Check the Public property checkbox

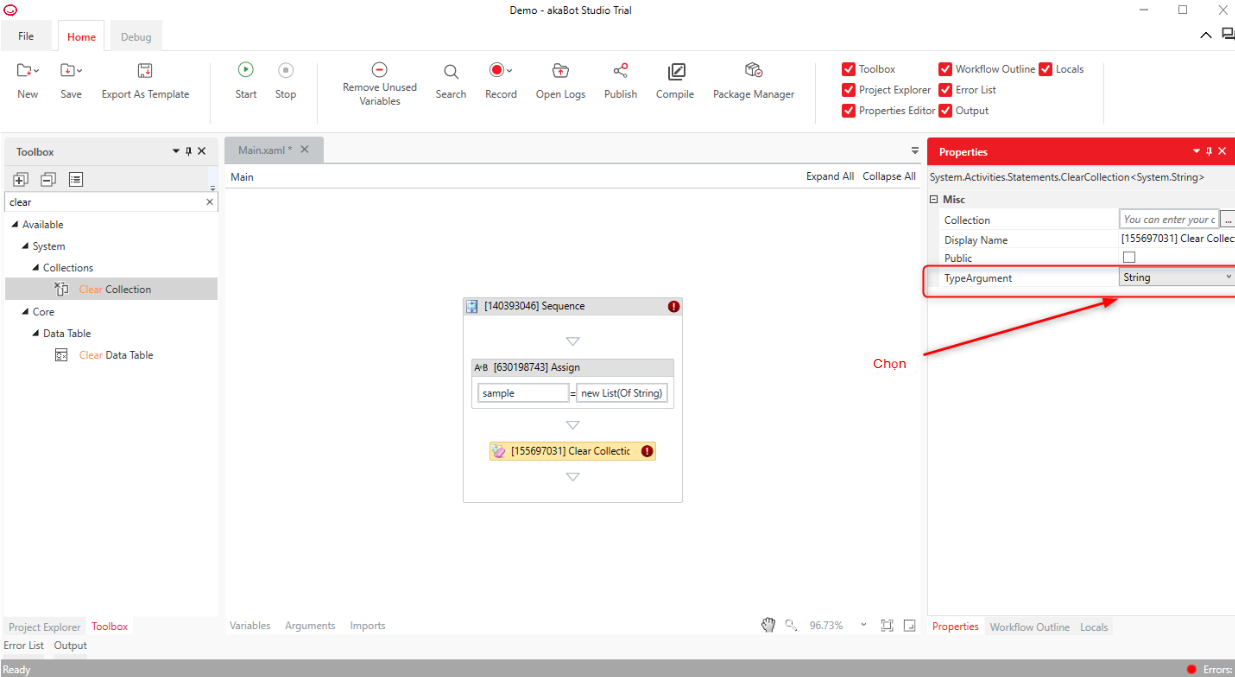(x=1130, y=258)
